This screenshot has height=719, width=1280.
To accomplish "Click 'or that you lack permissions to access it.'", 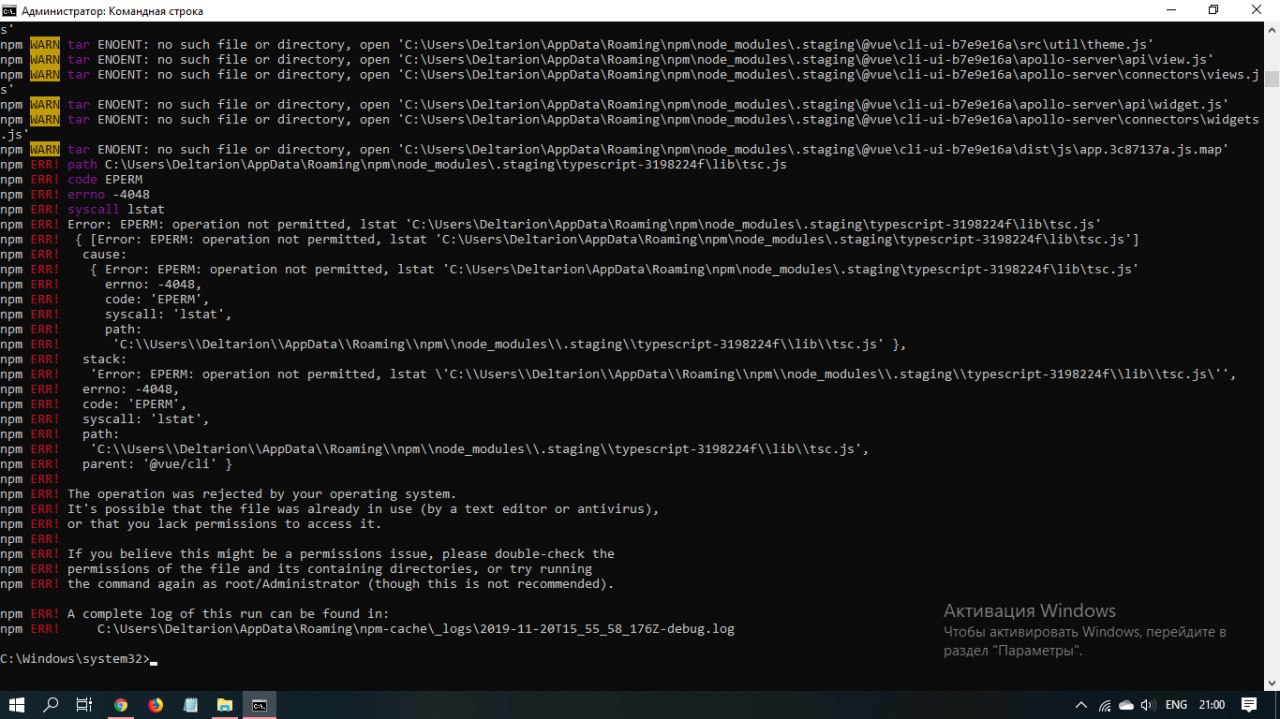I will click(x=224, y=524).
